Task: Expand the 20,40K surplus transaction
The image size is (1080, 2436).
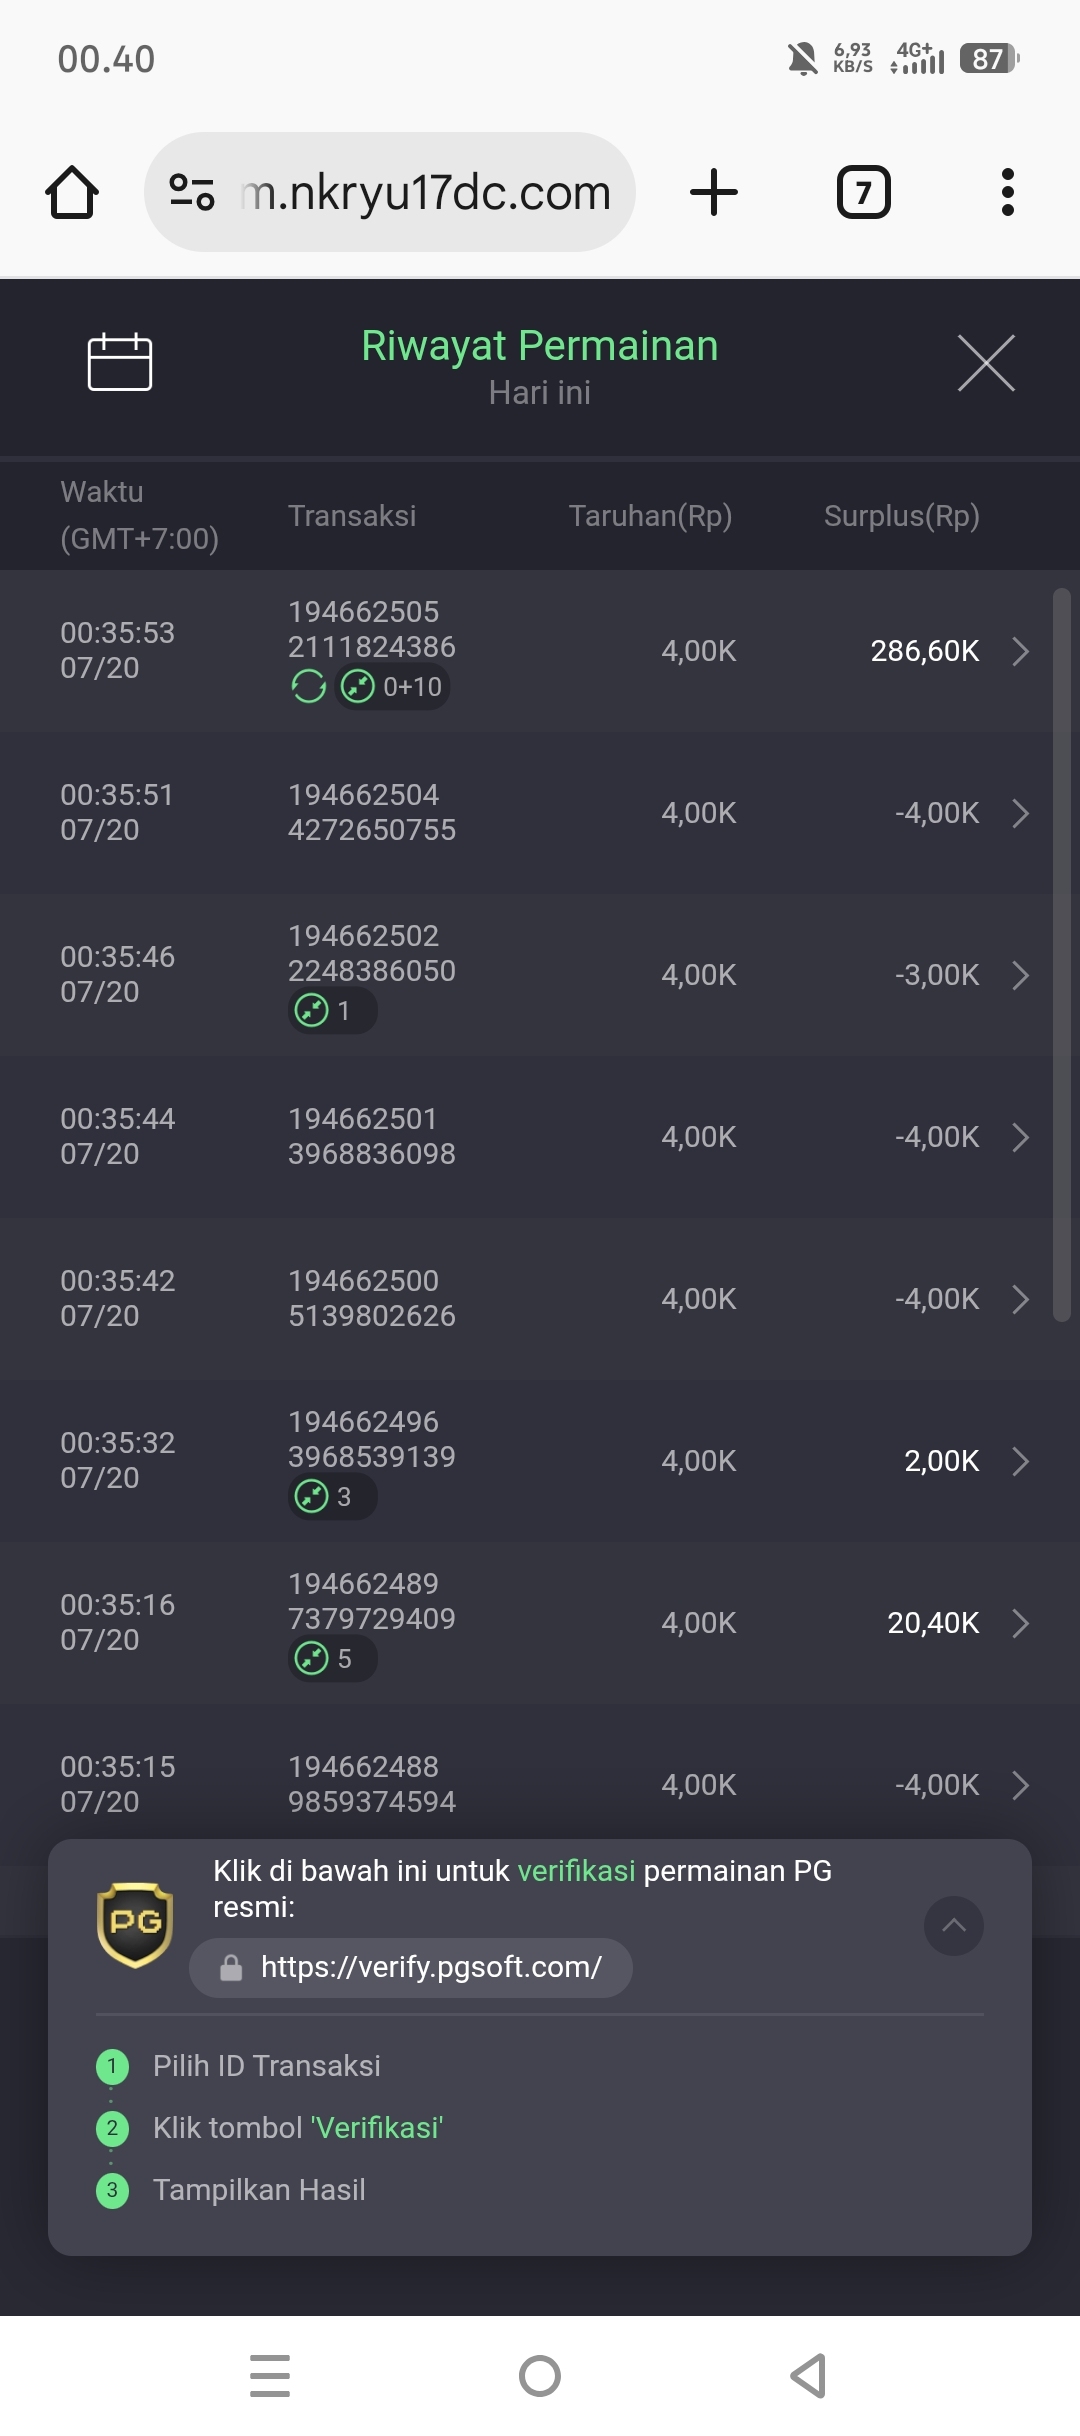Action: [x=1020, y=1623]
